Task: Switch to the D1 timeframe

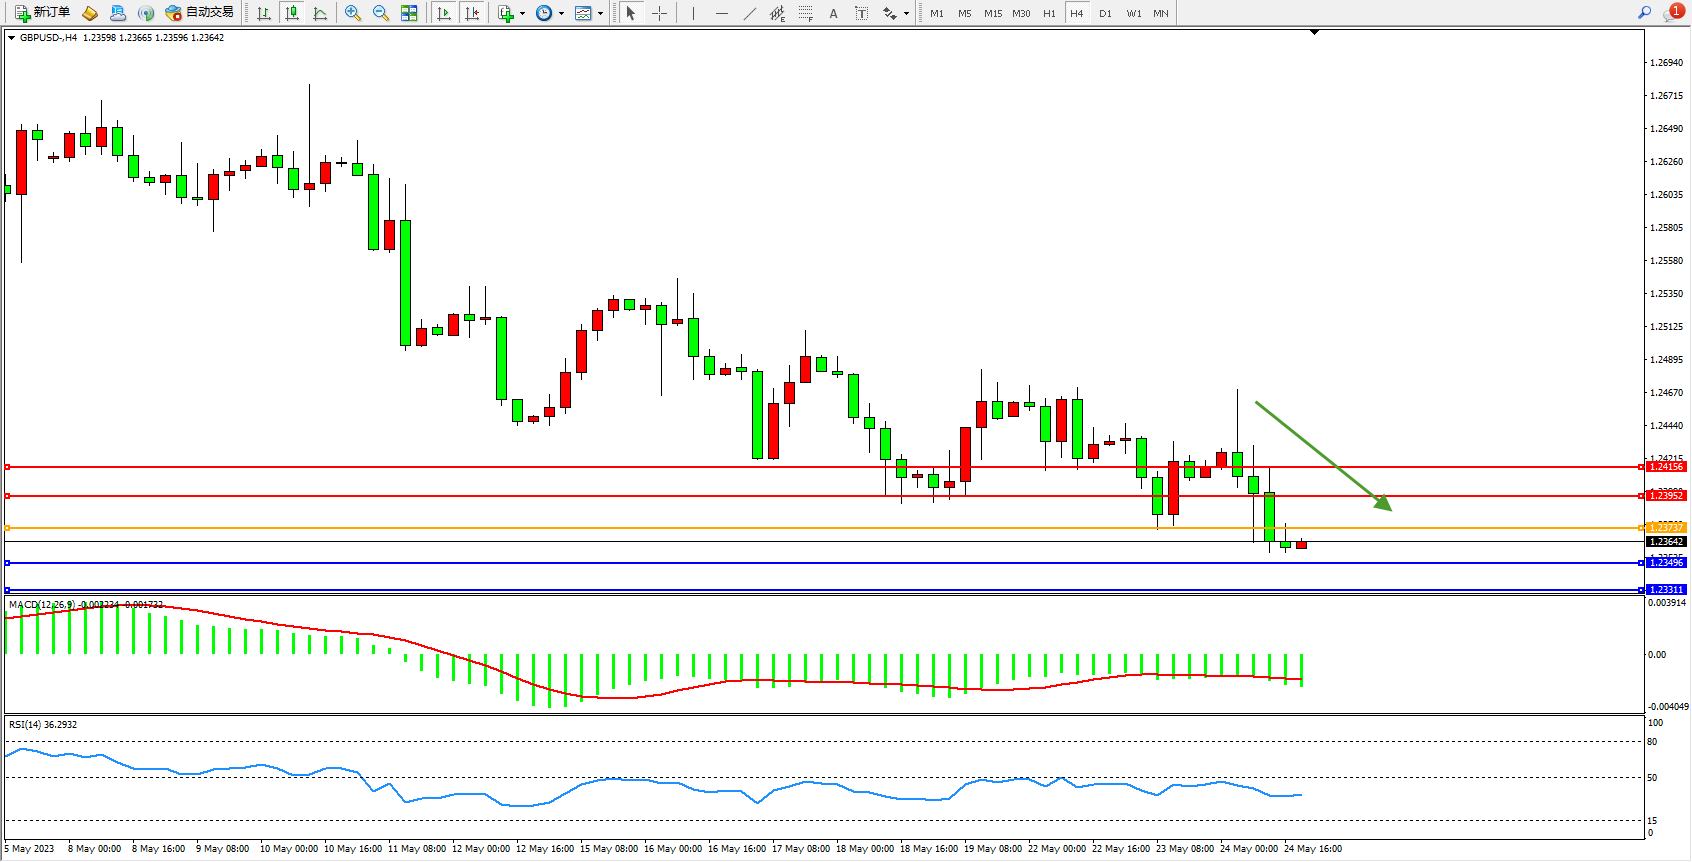Action: point(1105,13)
